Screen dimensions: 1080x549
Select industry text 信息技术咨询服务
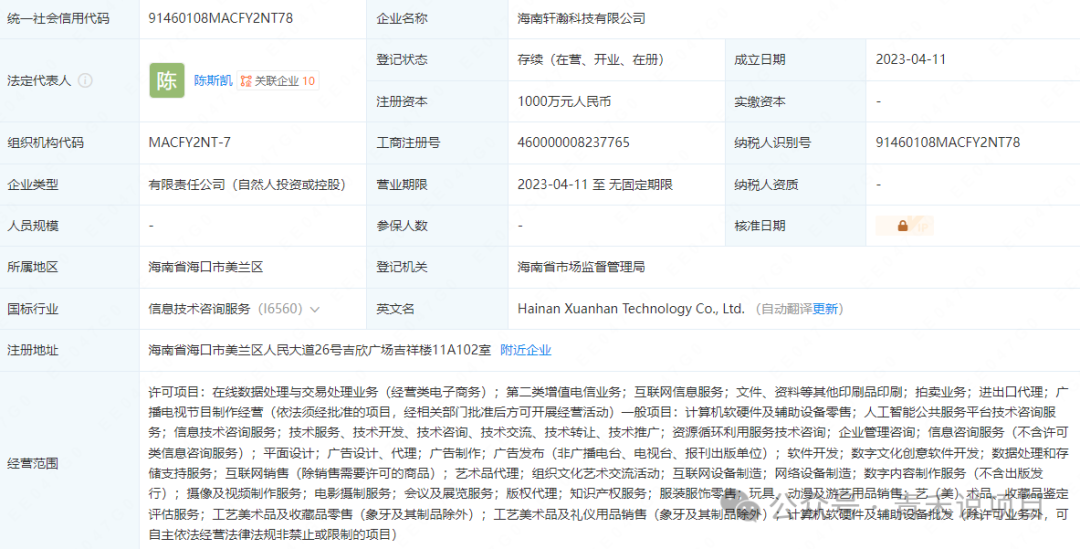pos(200,309)
